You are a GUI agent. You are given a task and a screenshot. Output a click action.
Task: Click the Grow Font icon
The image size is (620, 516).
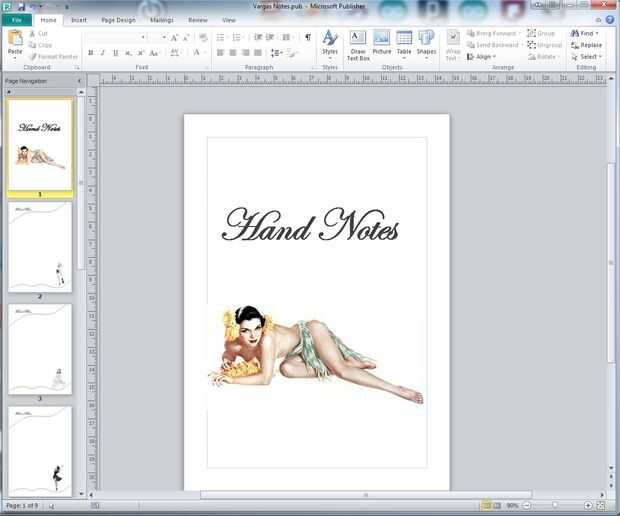174,38
